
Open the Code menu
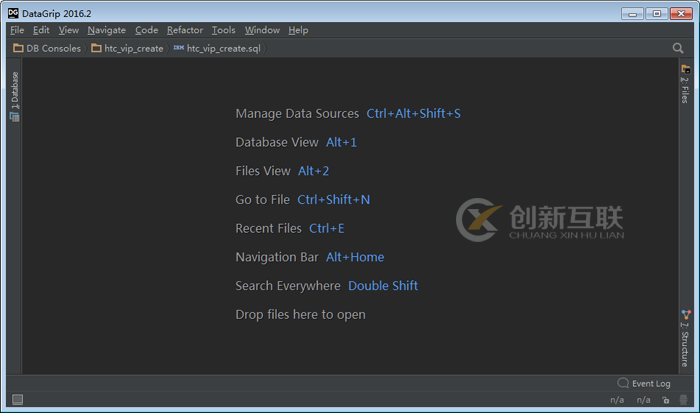coord(147,30)
